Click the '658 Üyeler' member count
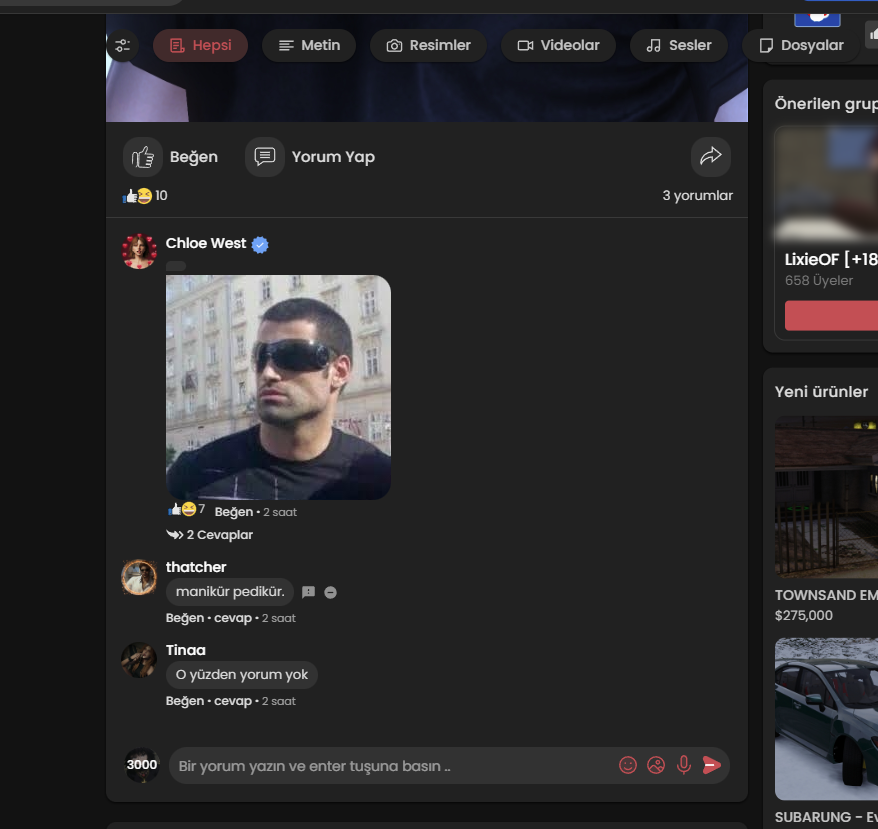878x829 pixels. [x=819, y=281]
